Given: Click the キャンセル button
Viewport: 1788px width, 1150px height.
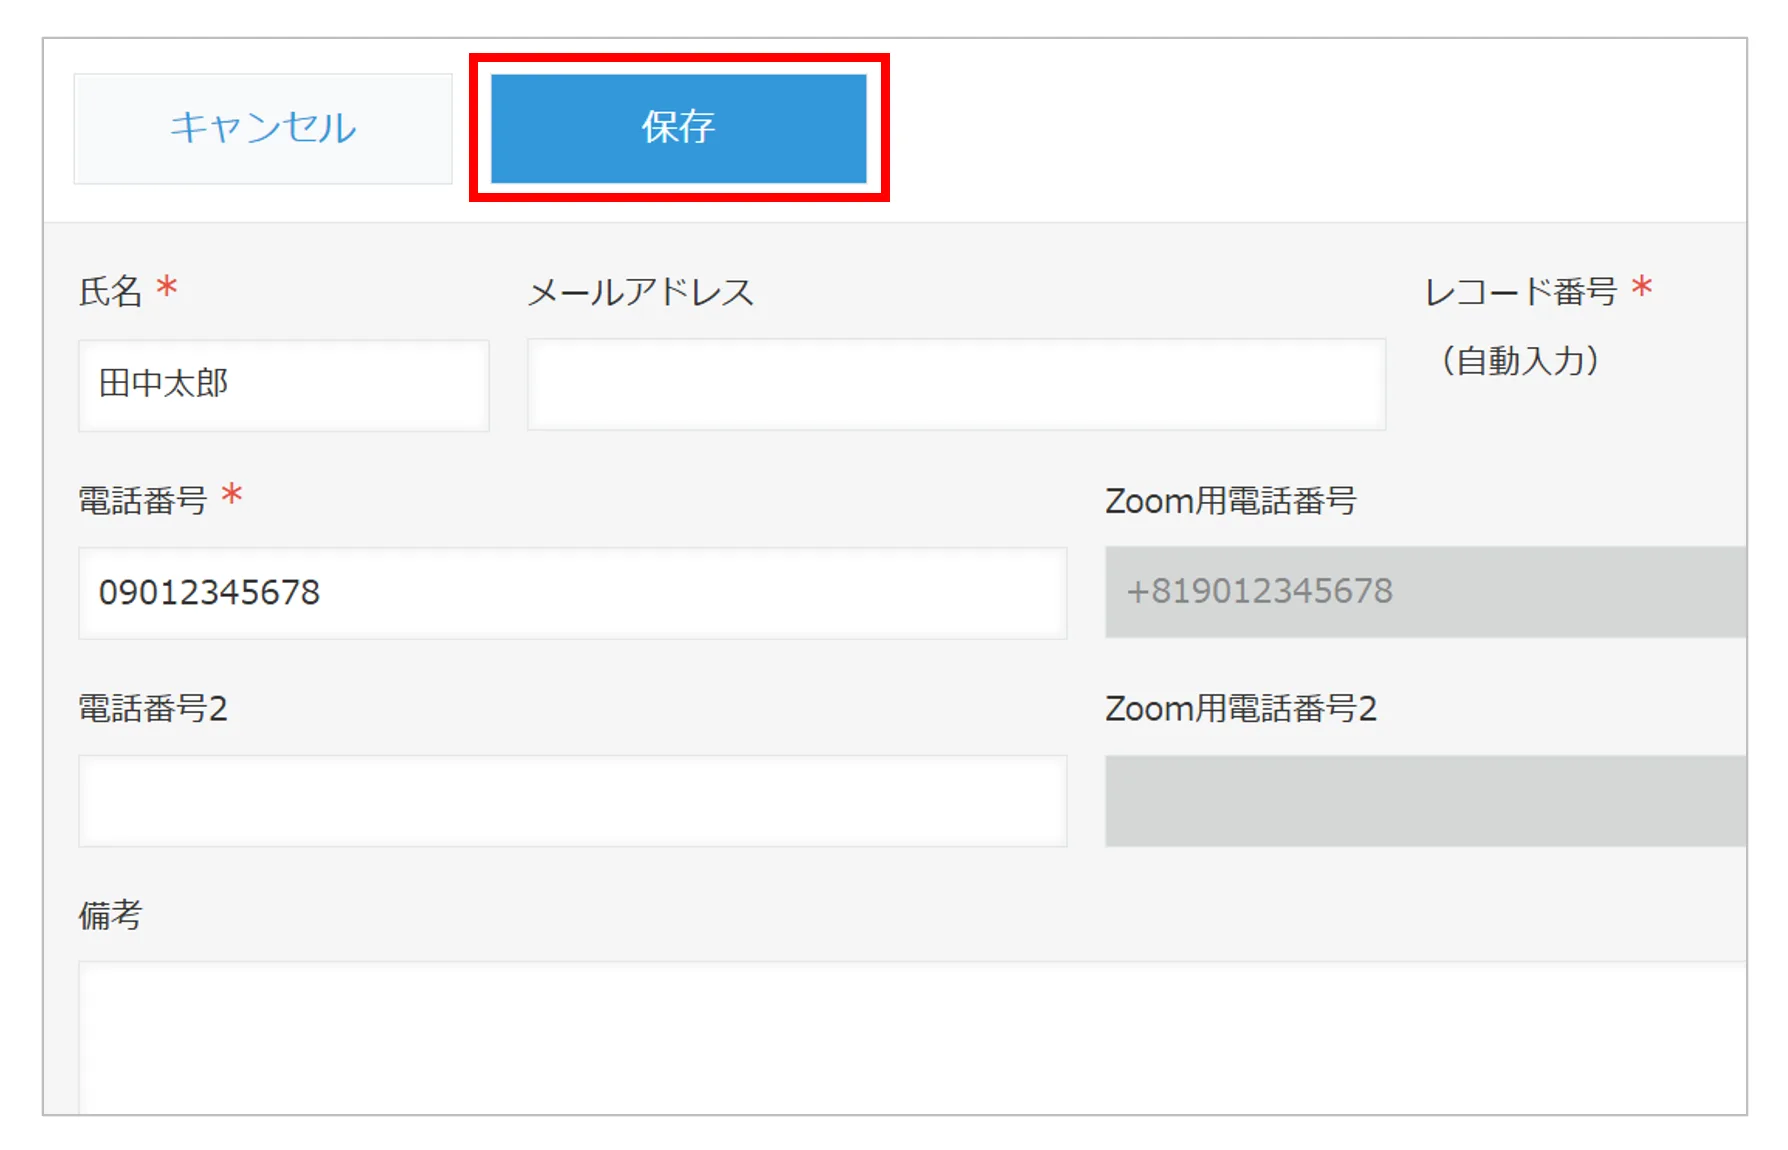Looking at the screenshot, I should (x=263, y=128).
